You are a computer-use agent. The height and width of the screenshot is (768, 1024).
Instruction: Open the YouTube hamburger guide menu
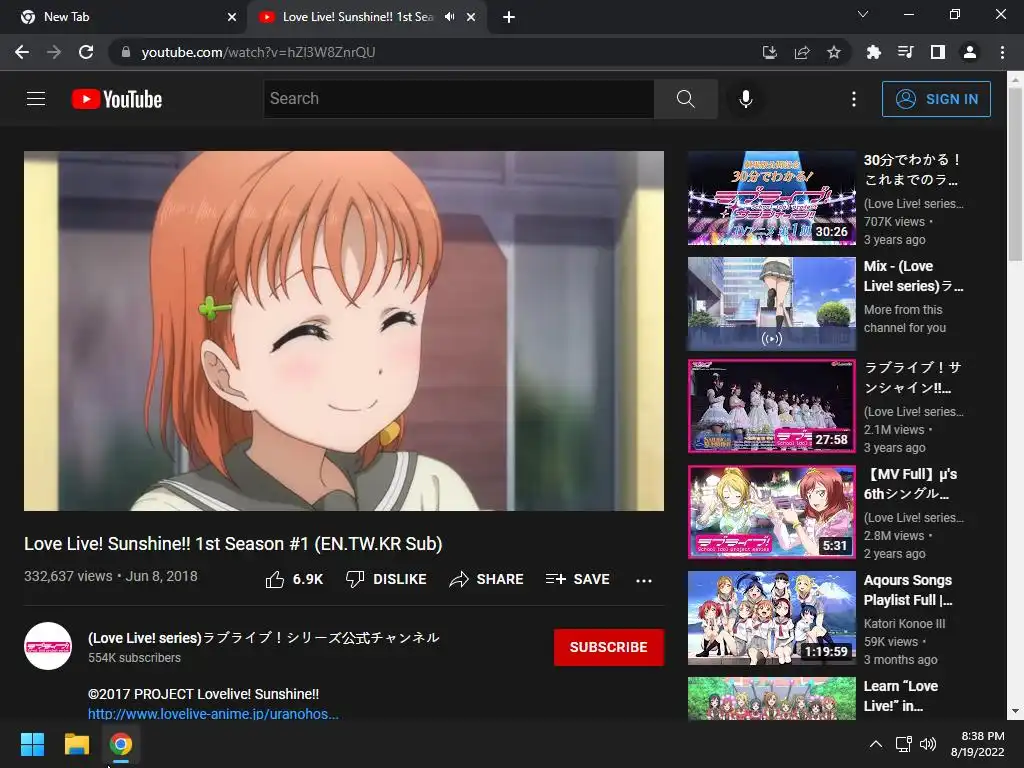36,99
